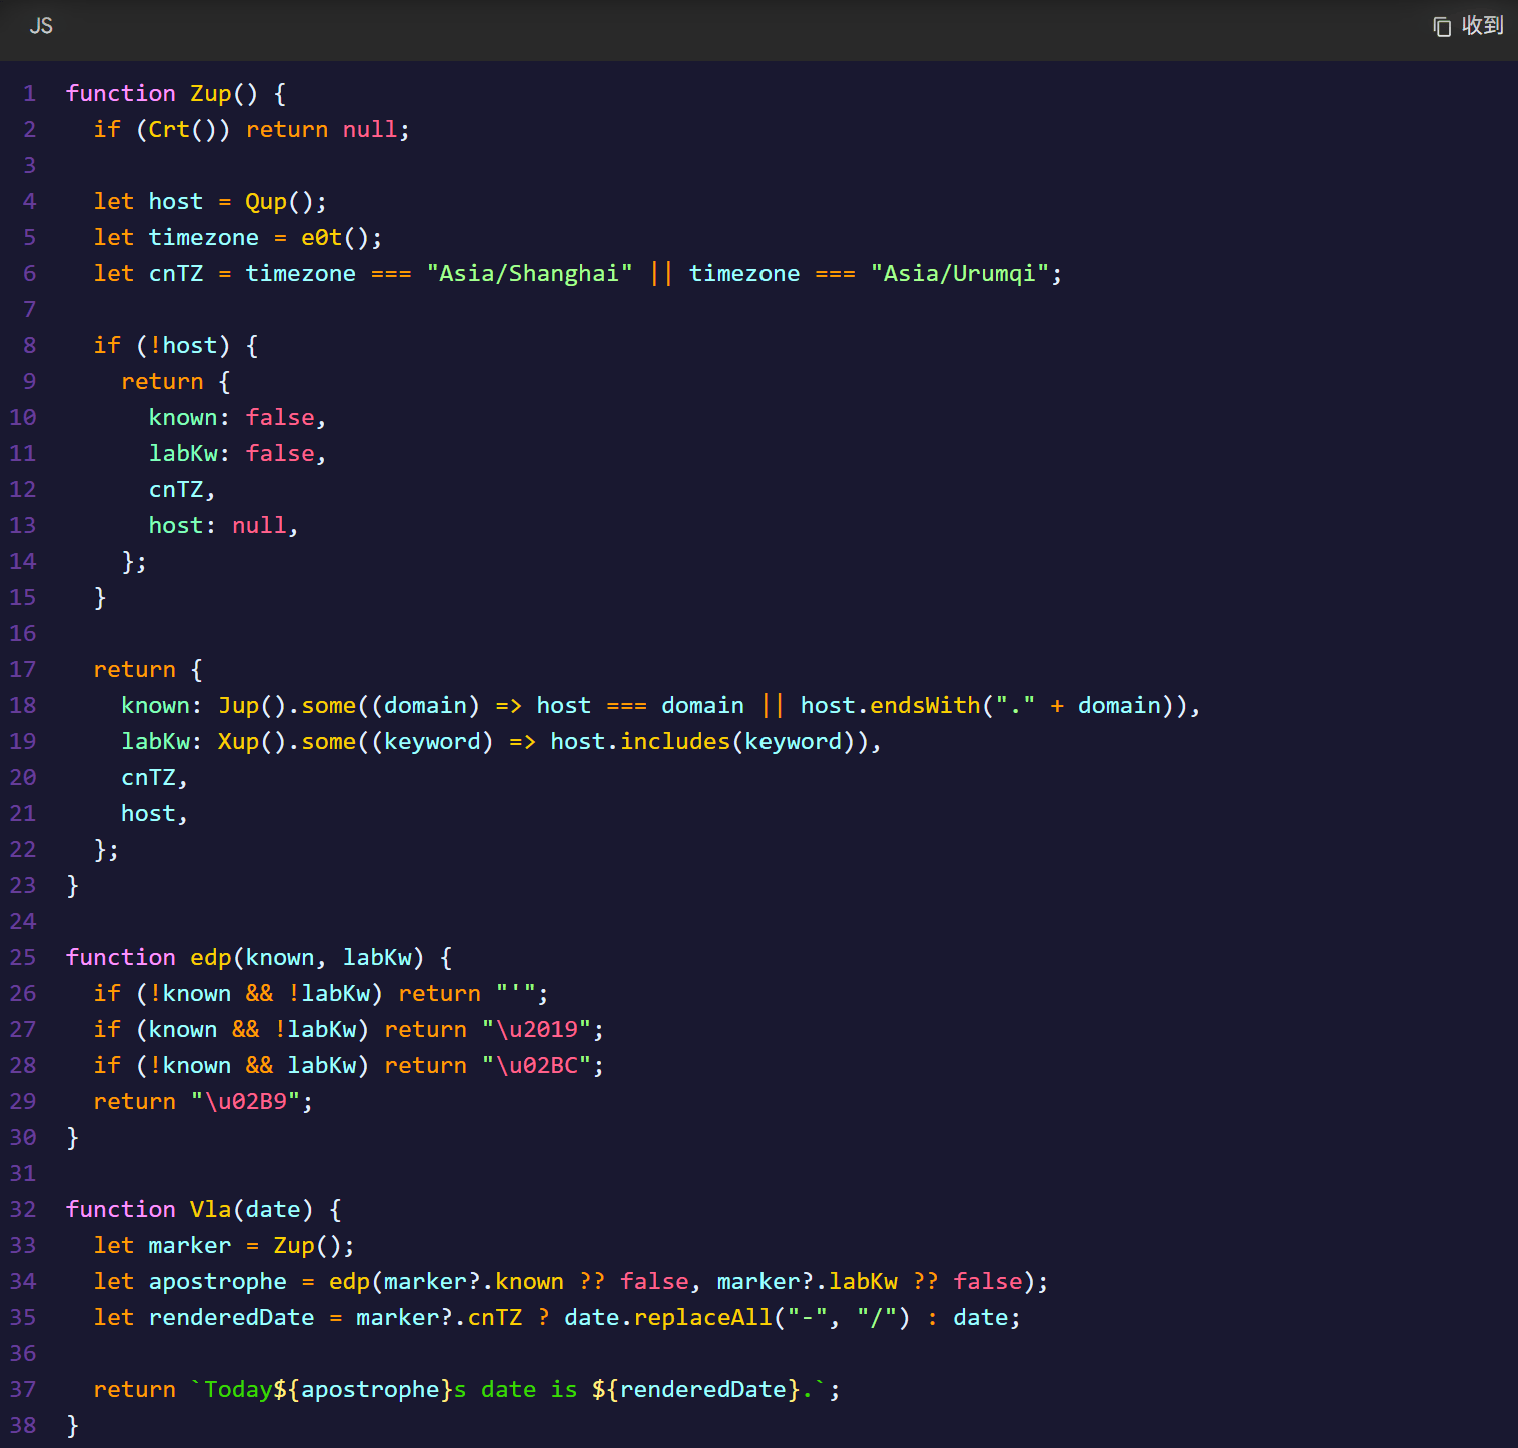Click the replaceAll method call
1518x1448 pixels.
[704, 1318]
